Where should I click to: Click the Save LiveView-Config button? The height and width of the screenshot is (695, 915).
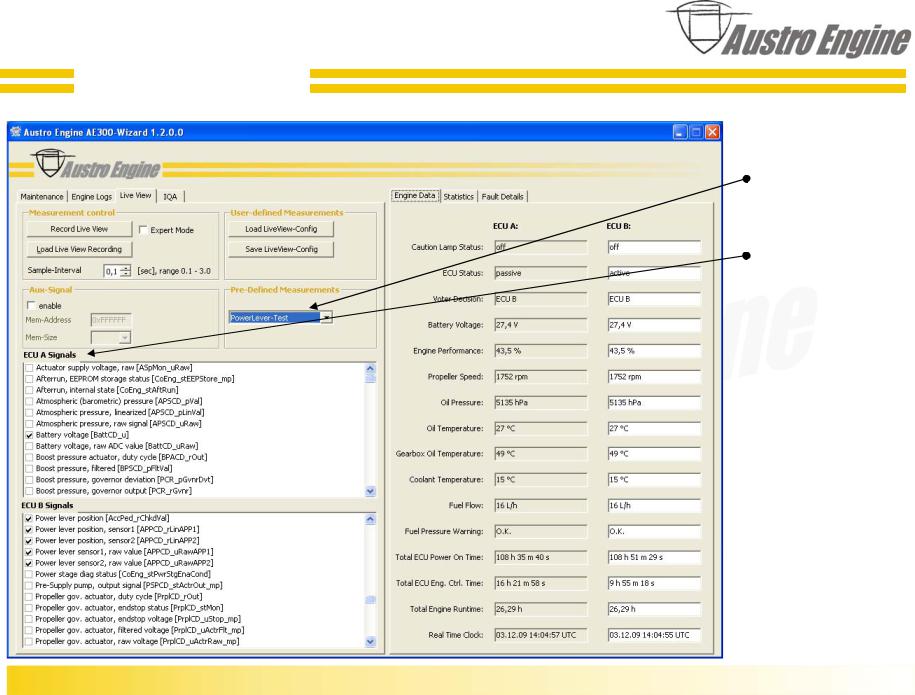pos(281,249)
